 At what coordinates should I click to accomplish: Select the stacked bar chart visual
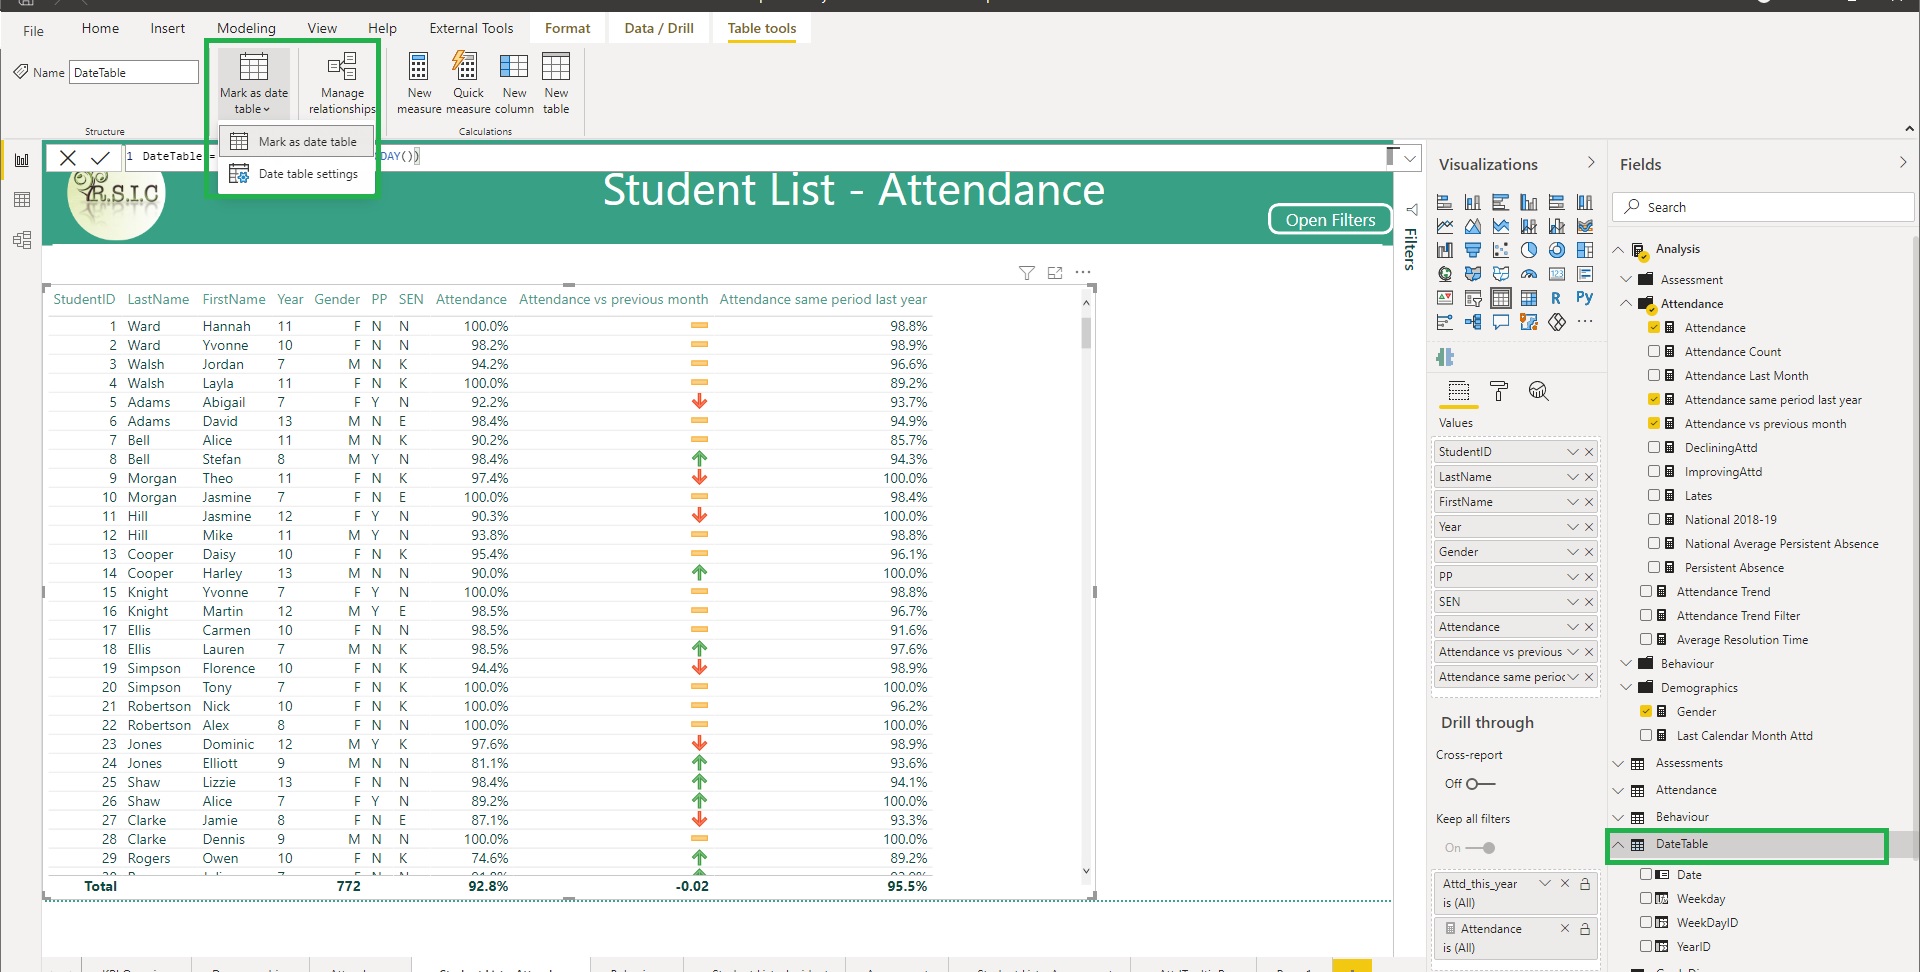pos(1444,202)
